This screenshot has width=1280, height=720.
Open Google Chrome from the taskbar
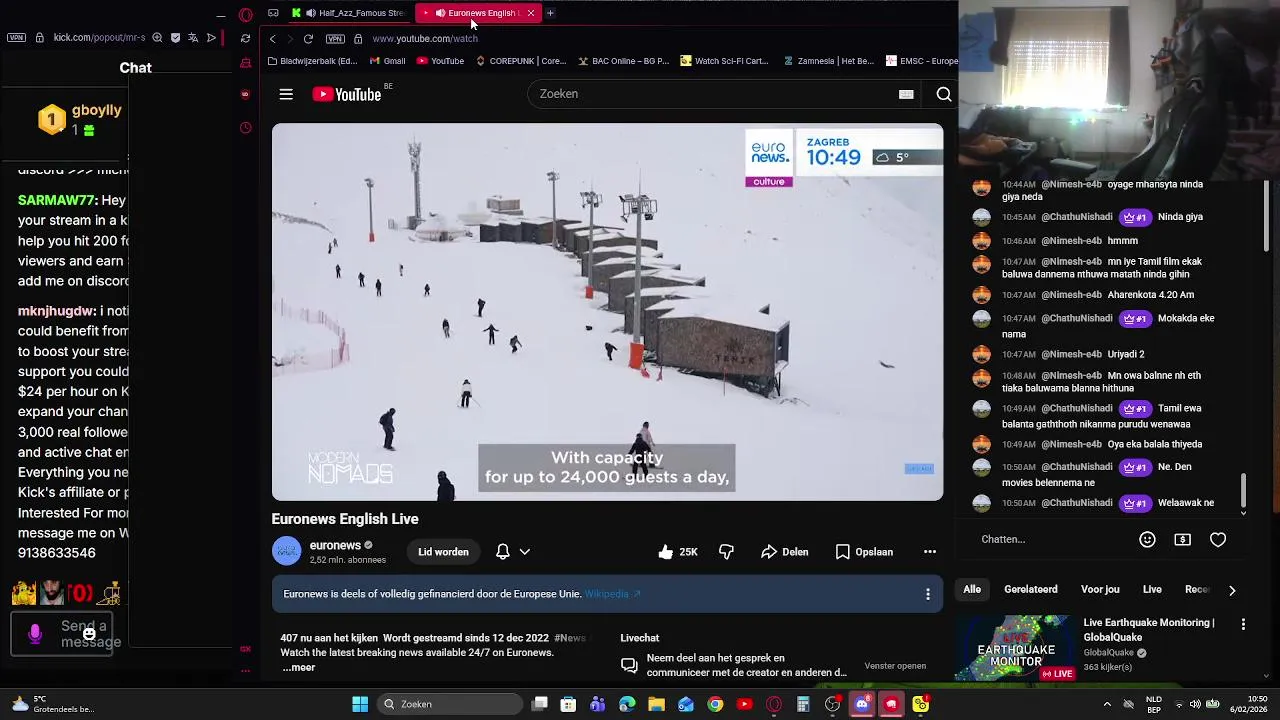coord(715,704)
